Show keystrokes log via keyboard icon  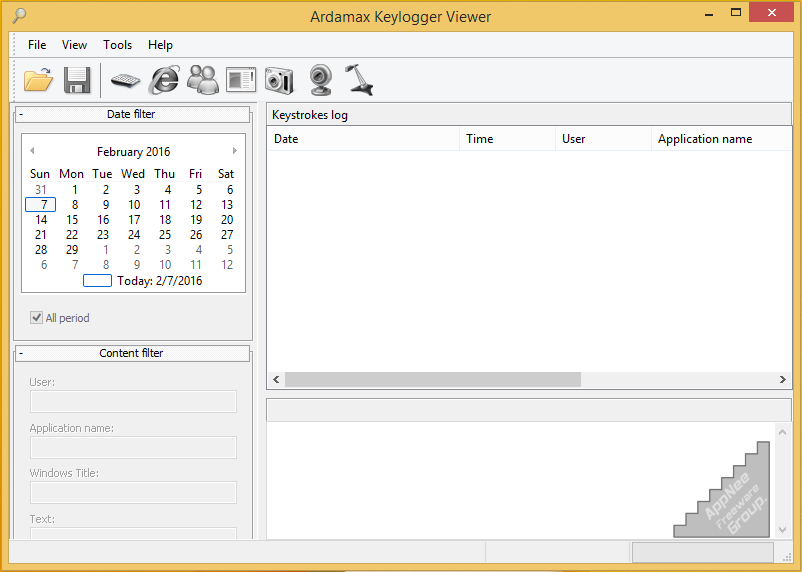125,80
